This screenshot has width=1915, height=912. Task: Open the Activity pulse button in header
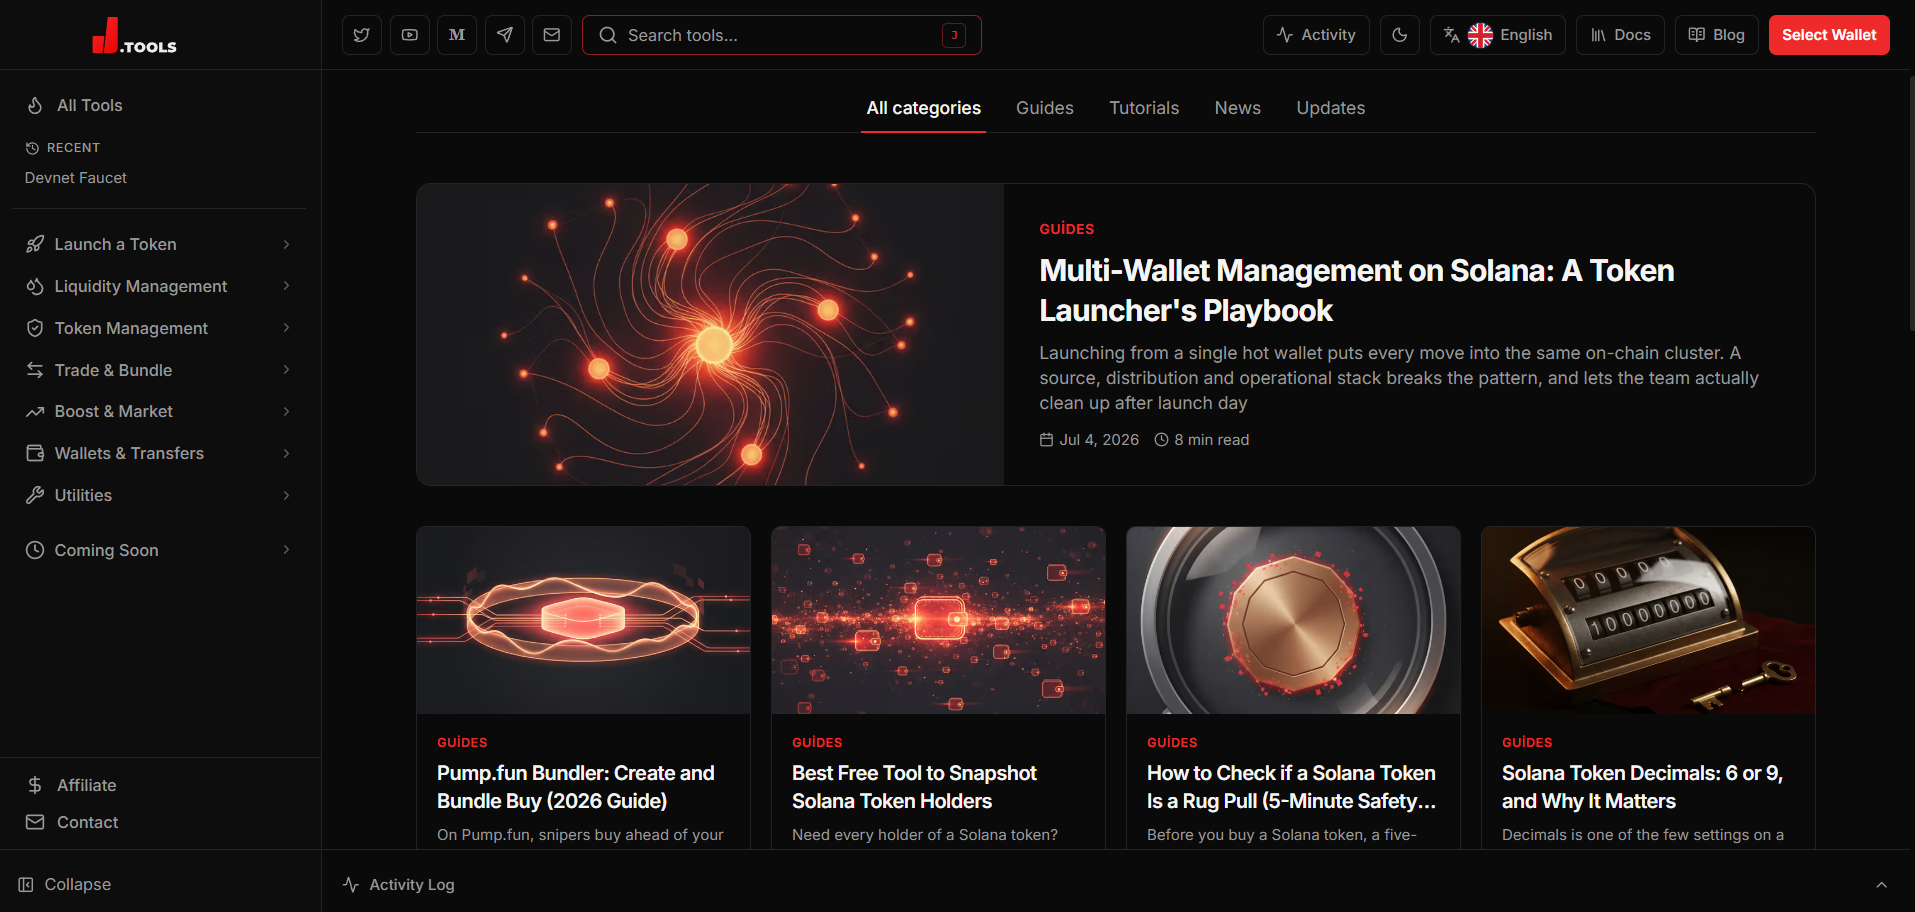1316,35
